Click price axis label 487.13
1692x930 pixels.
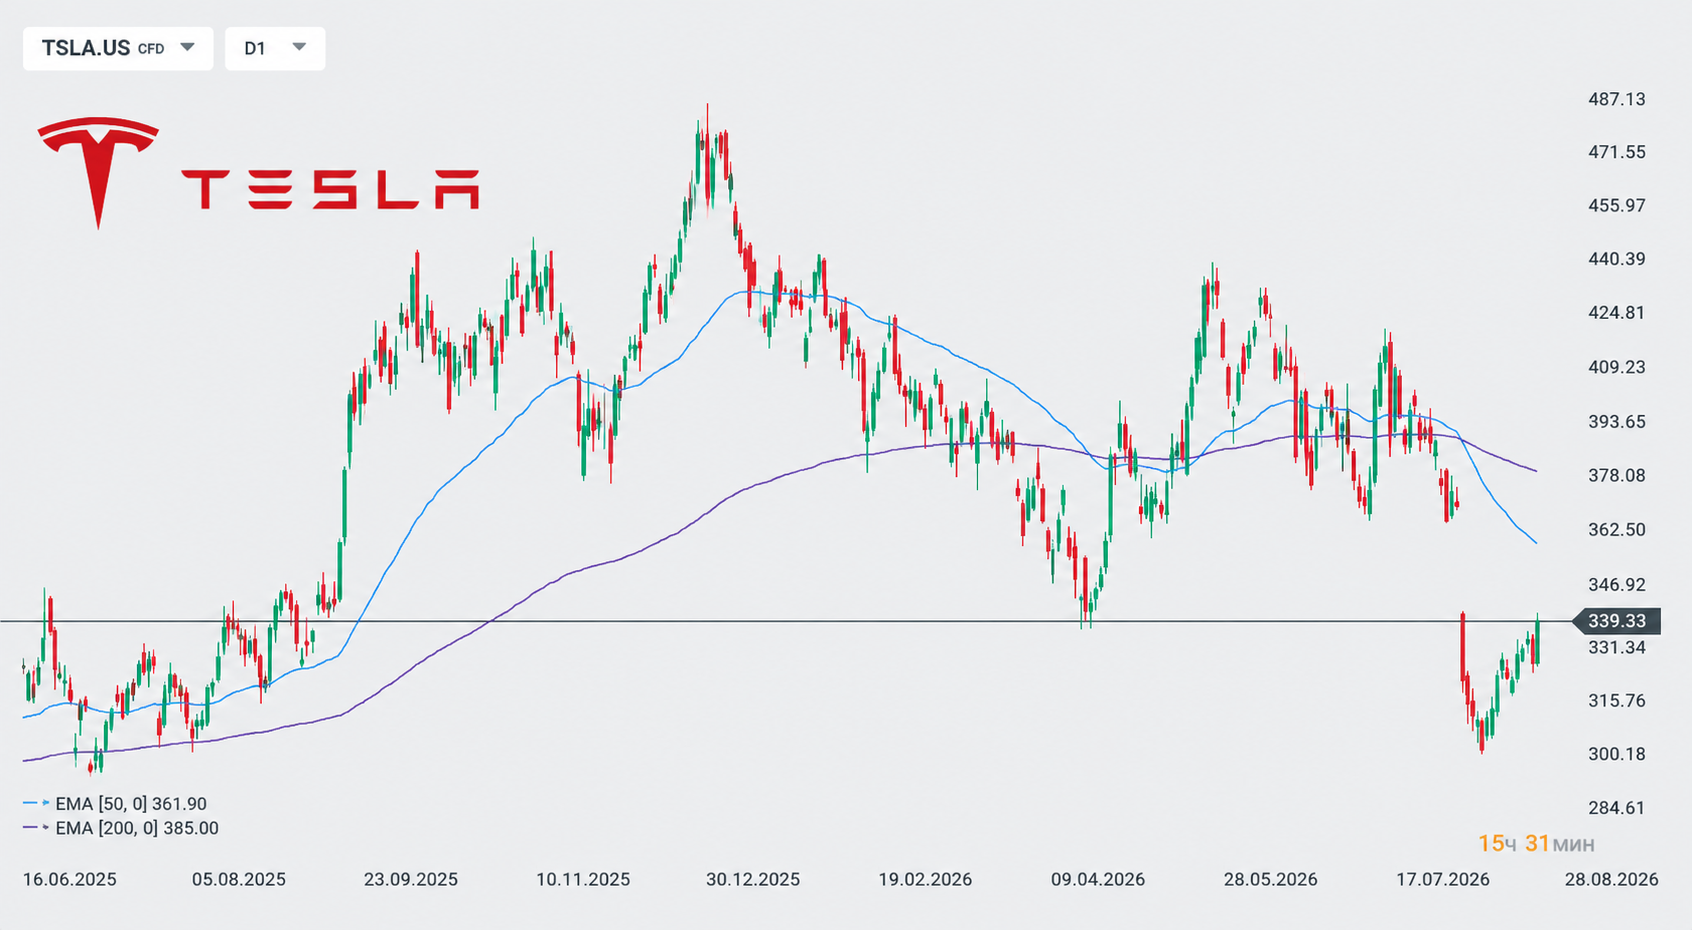coord(1617,99)
